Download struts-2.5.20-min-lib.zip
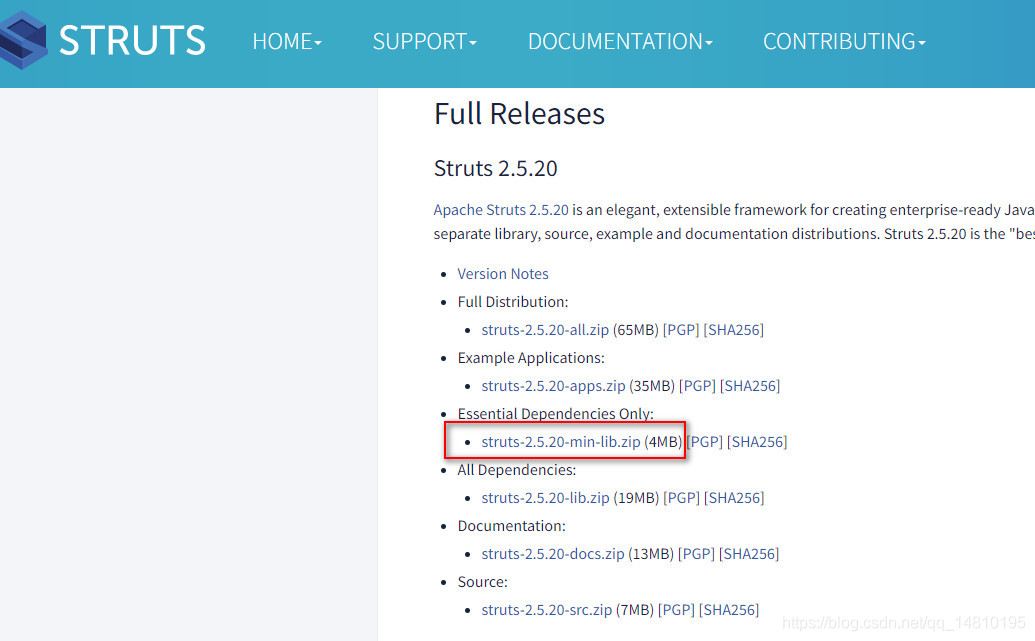The image size is (1035, 641). pos(561,442)
